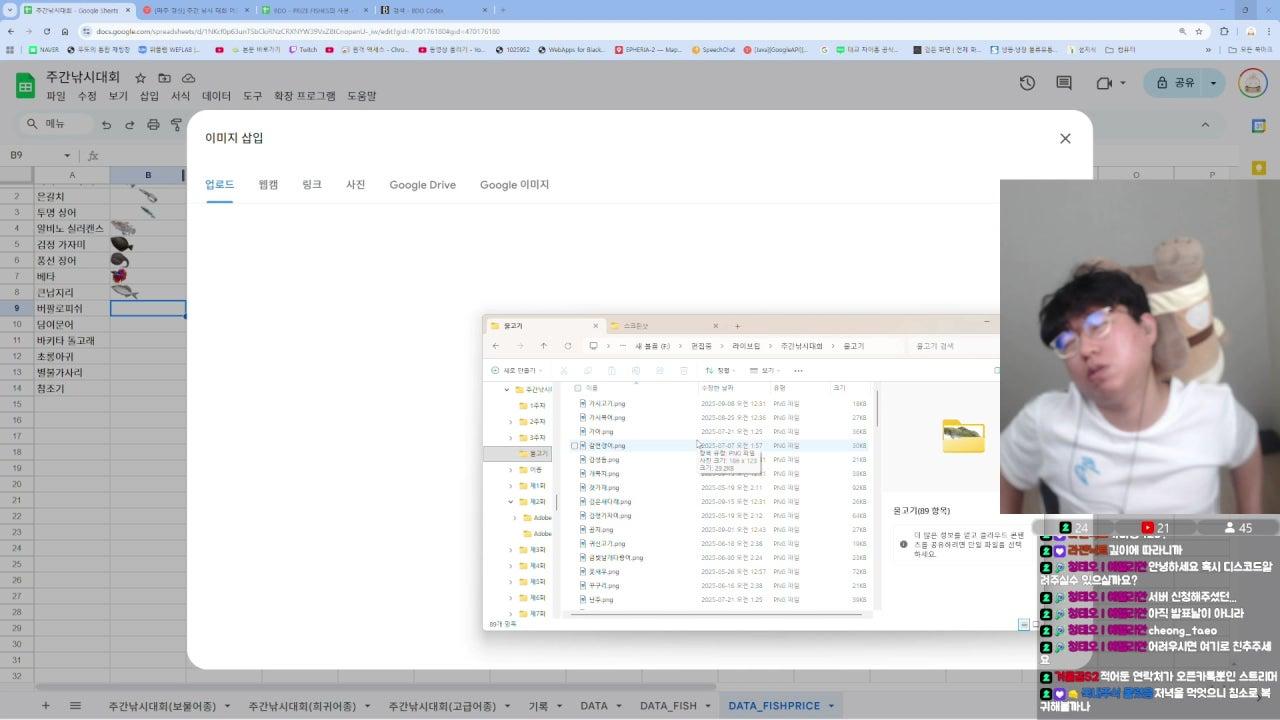Click the print icon in toolbar
The image size is (1280, 720).
tap(153, 125)
